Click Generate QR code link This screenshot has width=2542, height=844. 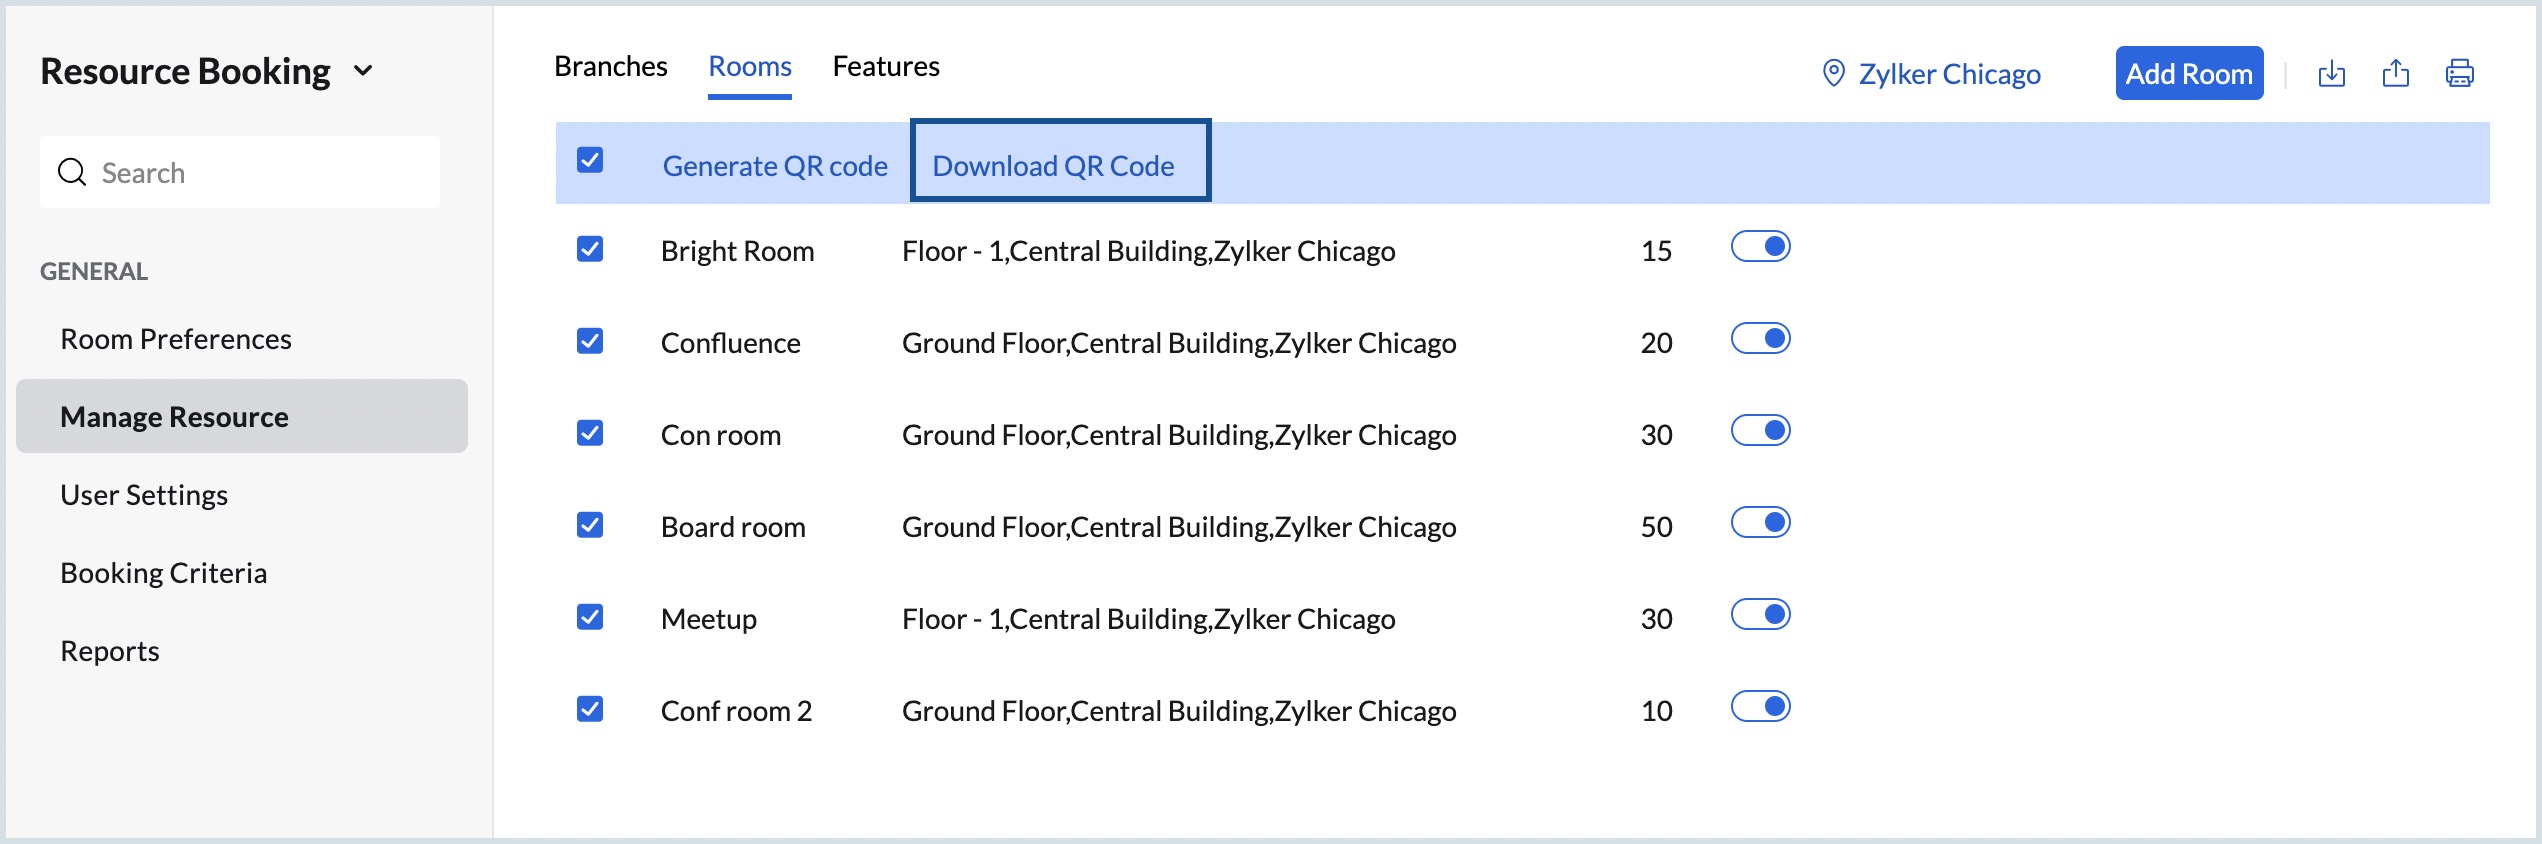click(775, 166)
